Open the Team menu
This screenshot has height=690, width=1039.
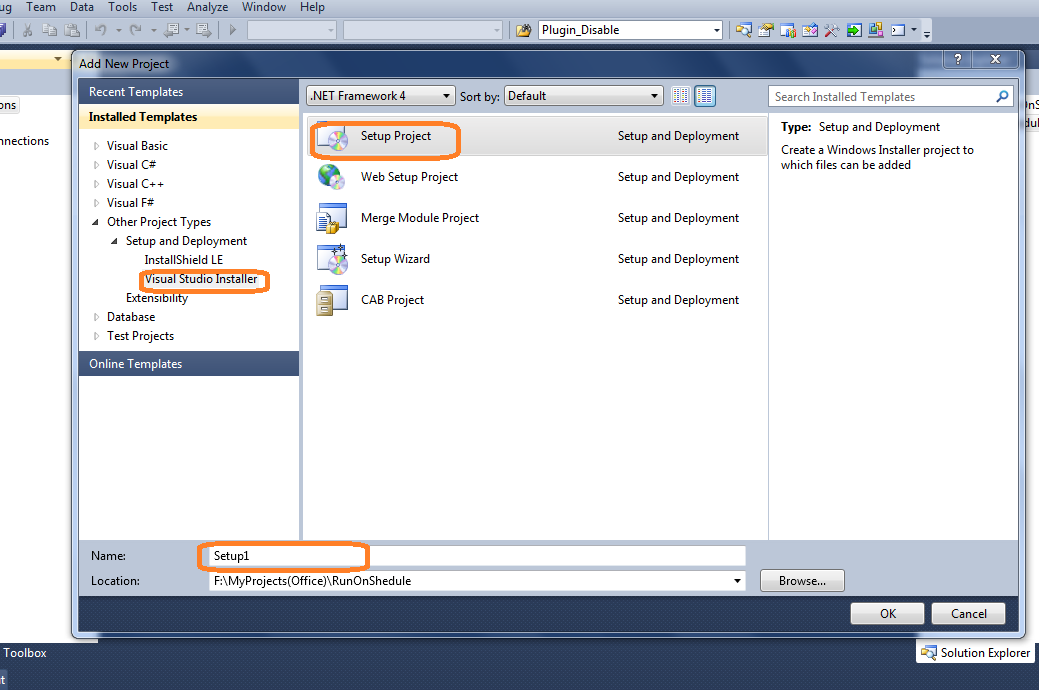pos(41,7)
